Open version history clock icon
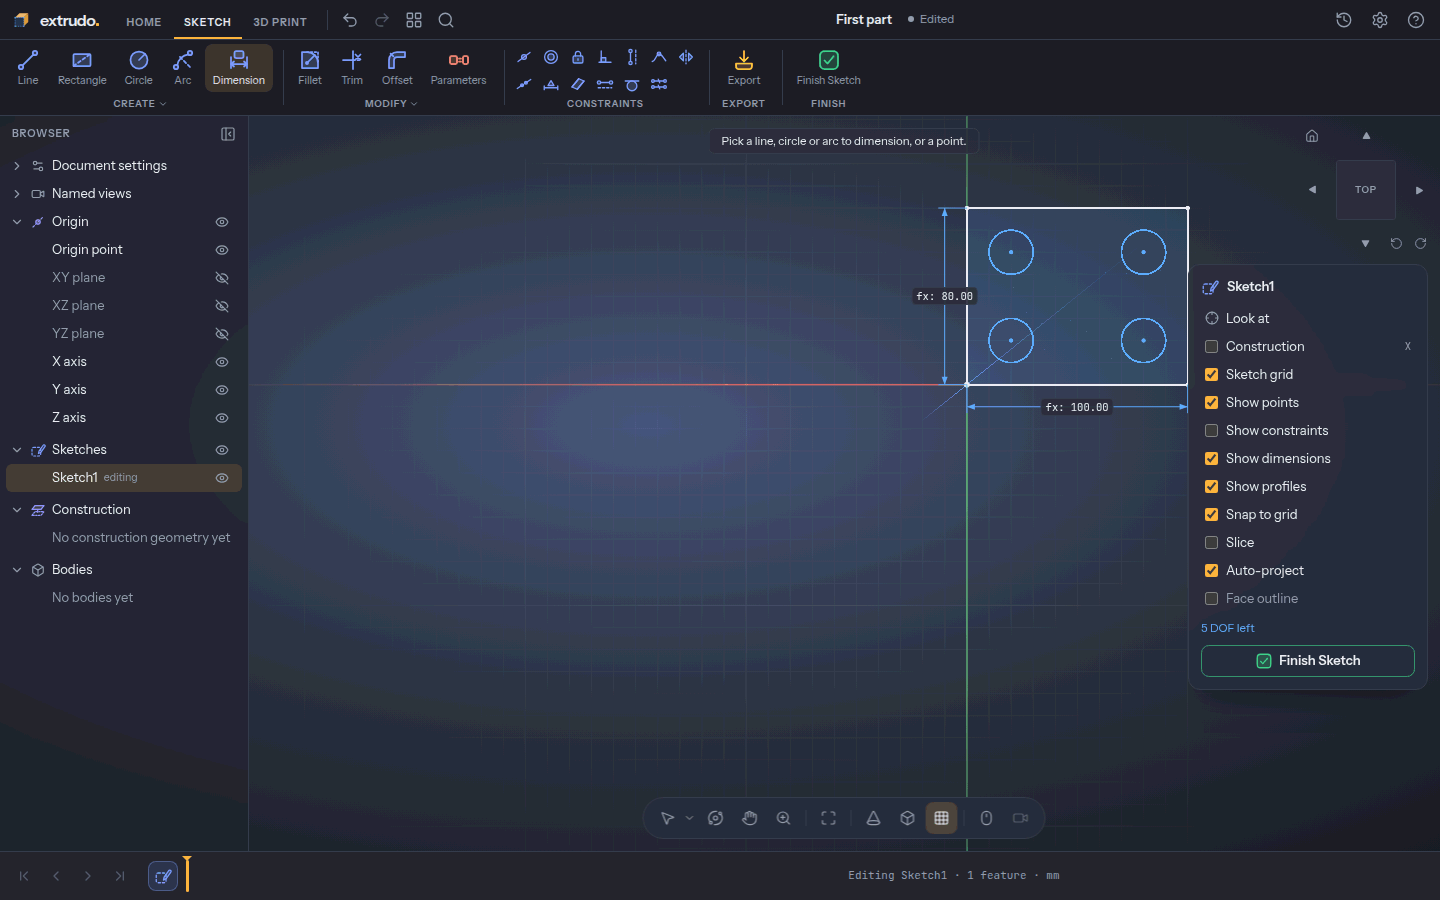The width and height of the screenshot is (1440, 900). (x=1344, y=20)
